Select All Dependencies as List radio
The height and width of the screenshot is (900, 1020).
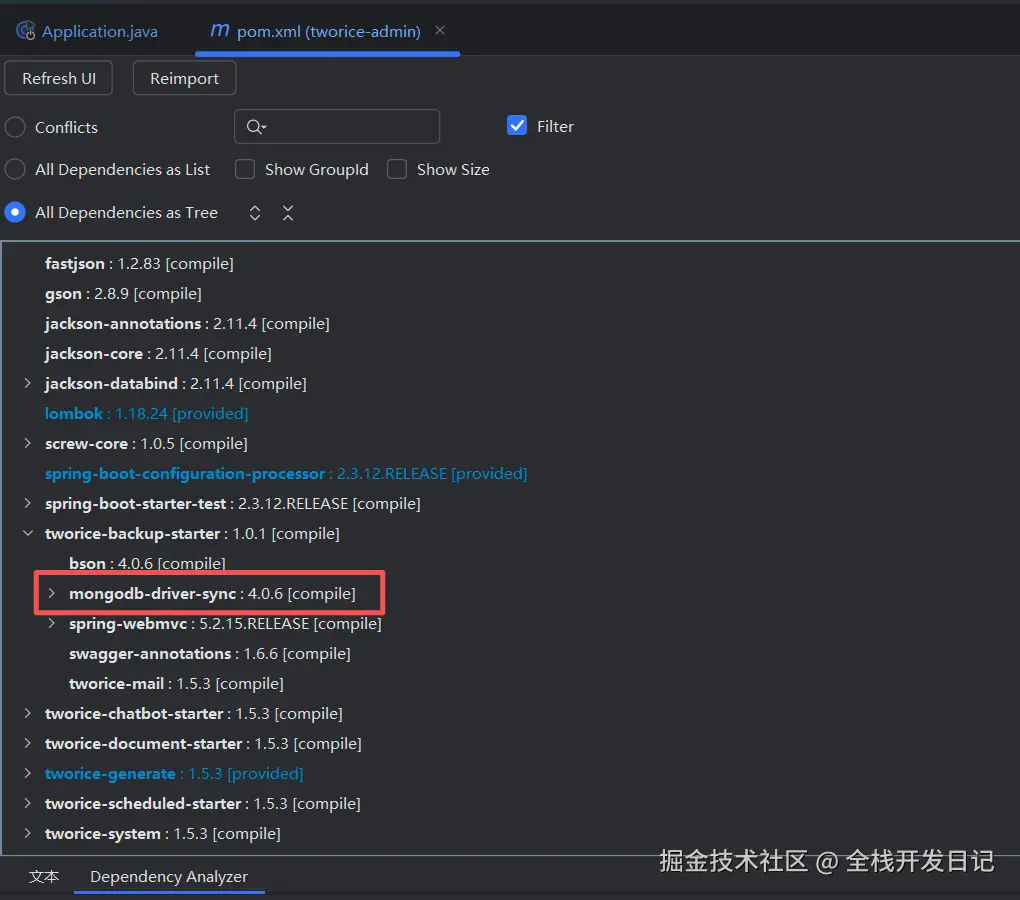15,169
